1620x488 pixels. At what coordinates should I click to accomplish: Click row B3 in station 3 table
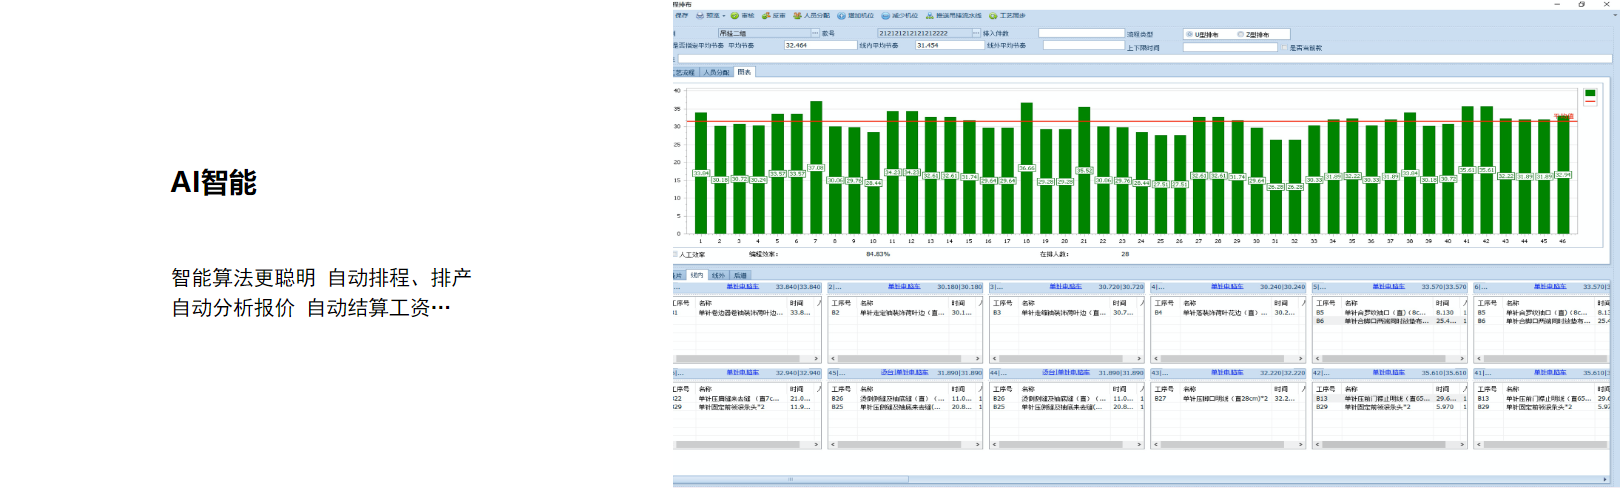coord(1067,313)
